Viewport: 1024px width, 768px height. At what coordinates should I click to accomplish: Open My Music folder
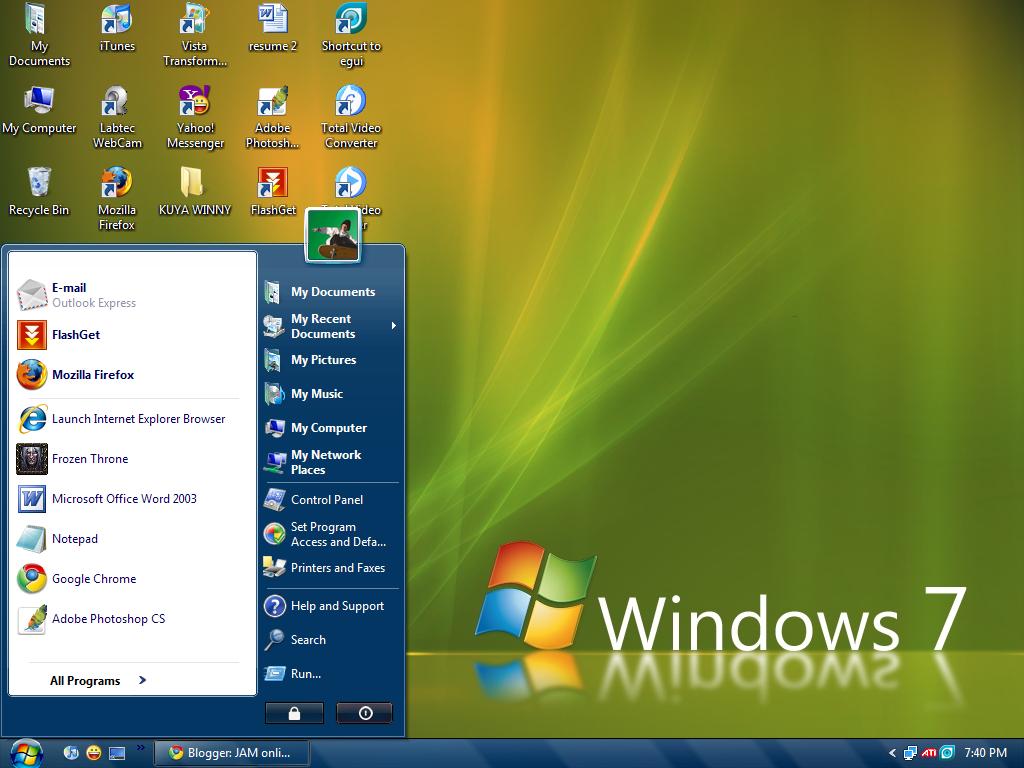click(x=330, y=394)
